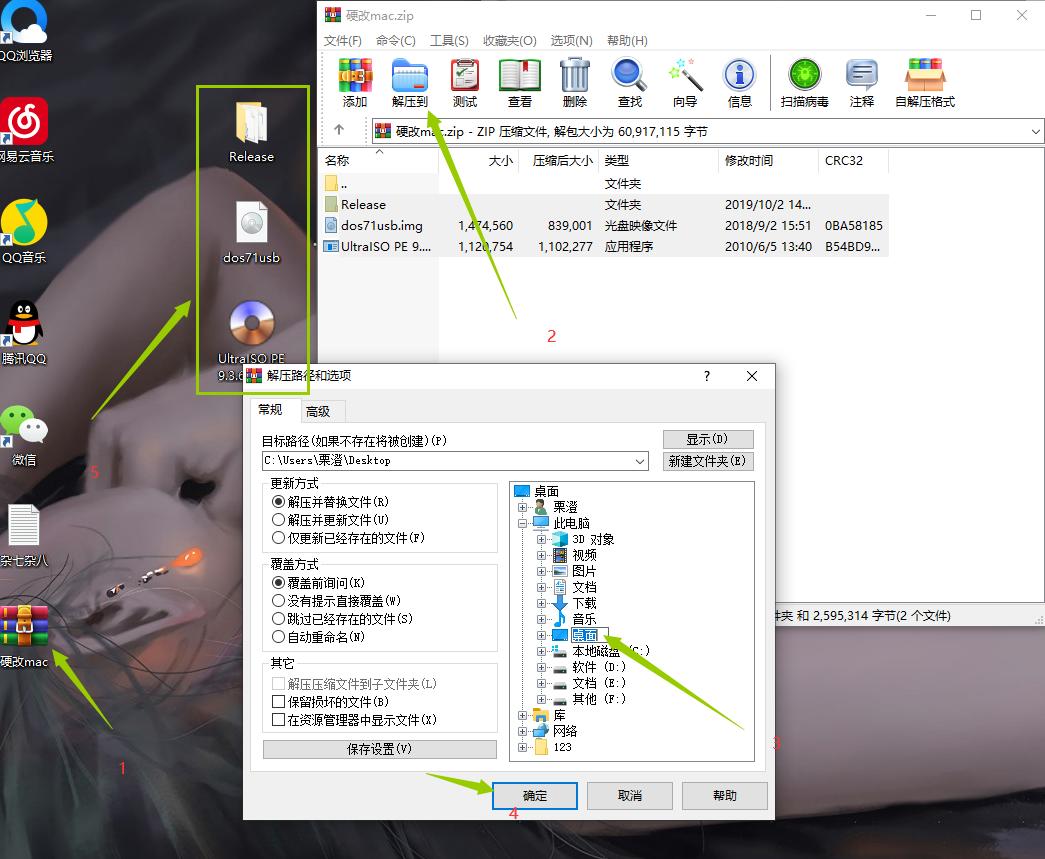Screen dimensions: 1045x859
Task: Open the 信息 (Info) toolbar icon
Action: pyautogui.click(x=739, y=80)
